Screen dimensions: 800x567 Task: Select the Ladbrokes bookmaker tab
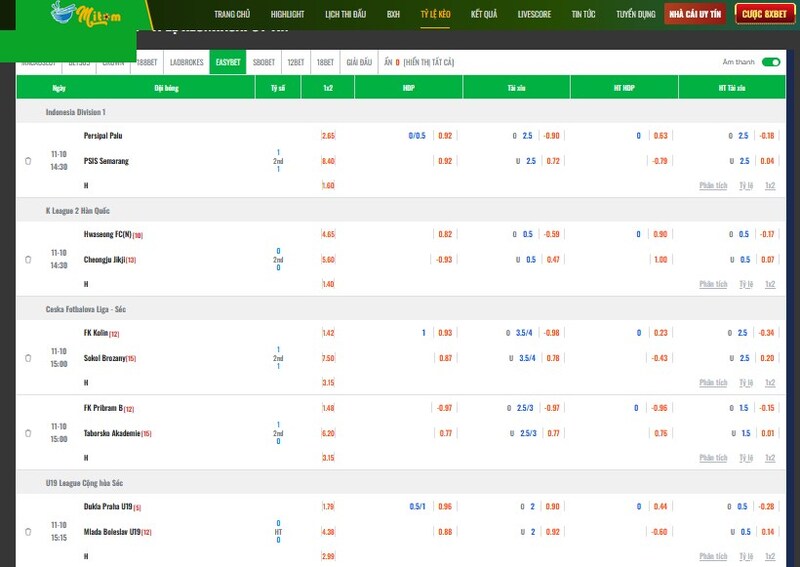click(x=187, y=62)
